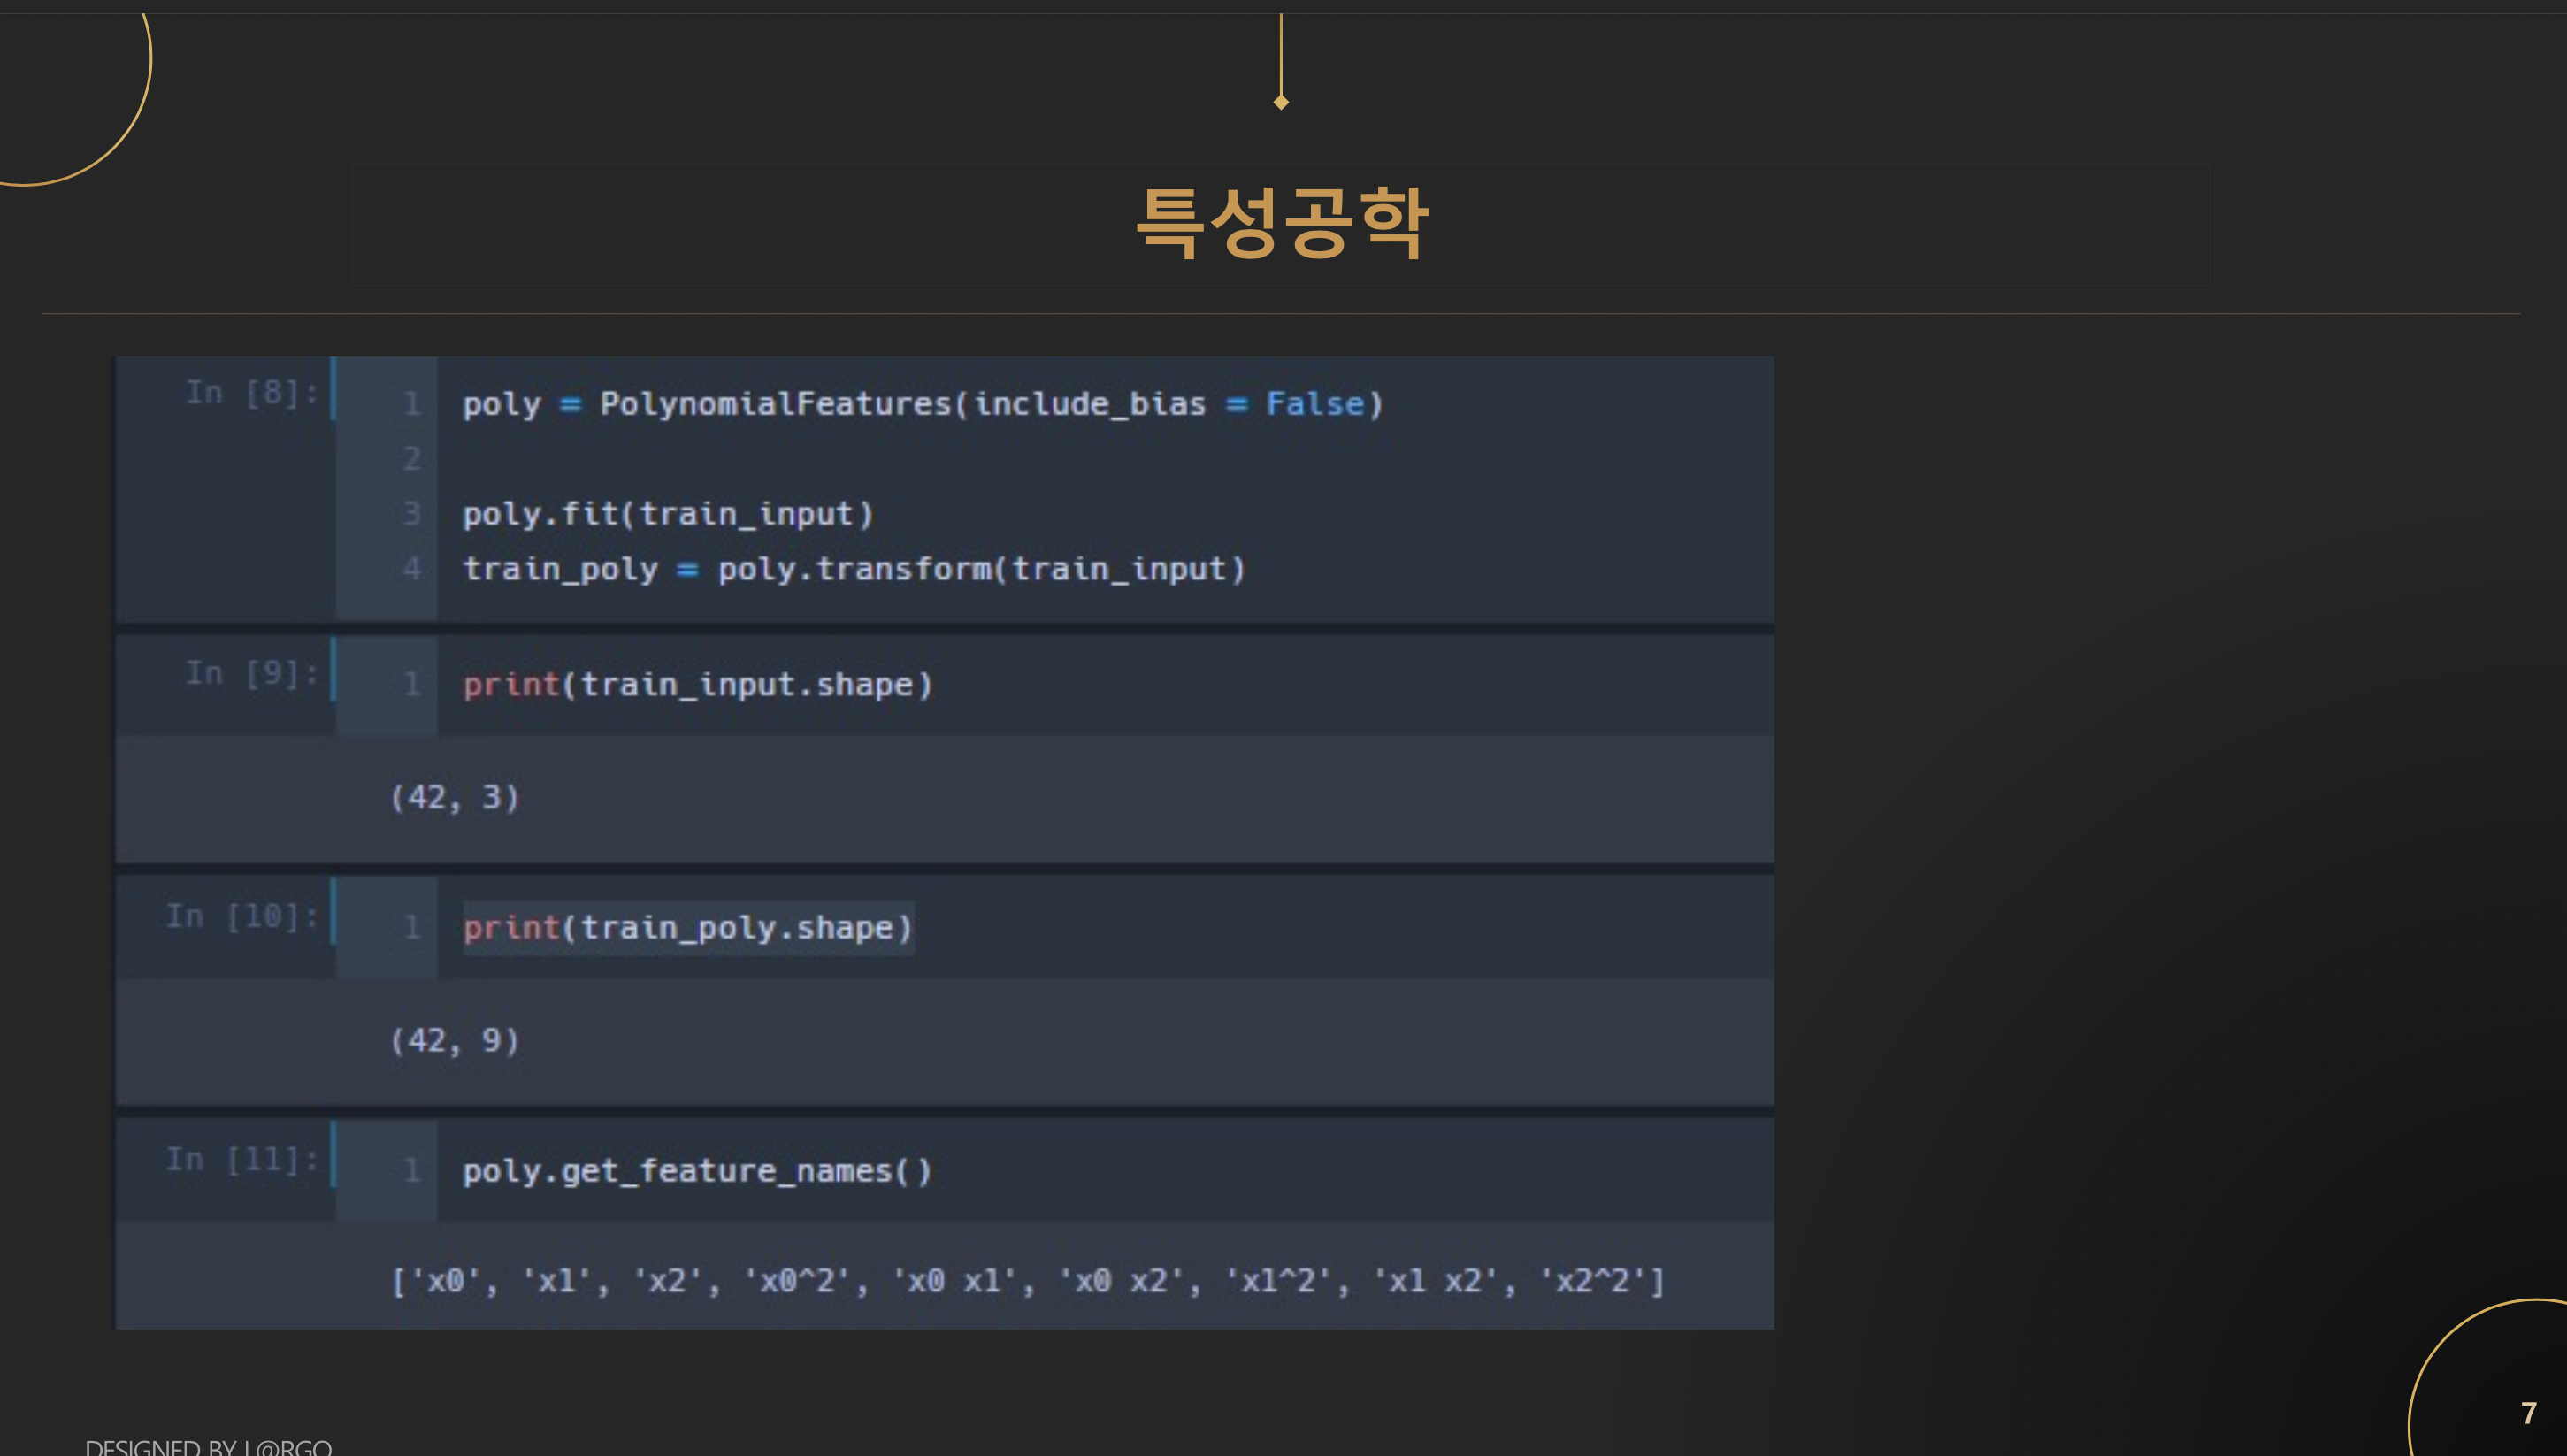Click the highlighted print(train_poly.shape) line
The height and width of the screenshot is (1456, 2567).
tap(688, 928)
